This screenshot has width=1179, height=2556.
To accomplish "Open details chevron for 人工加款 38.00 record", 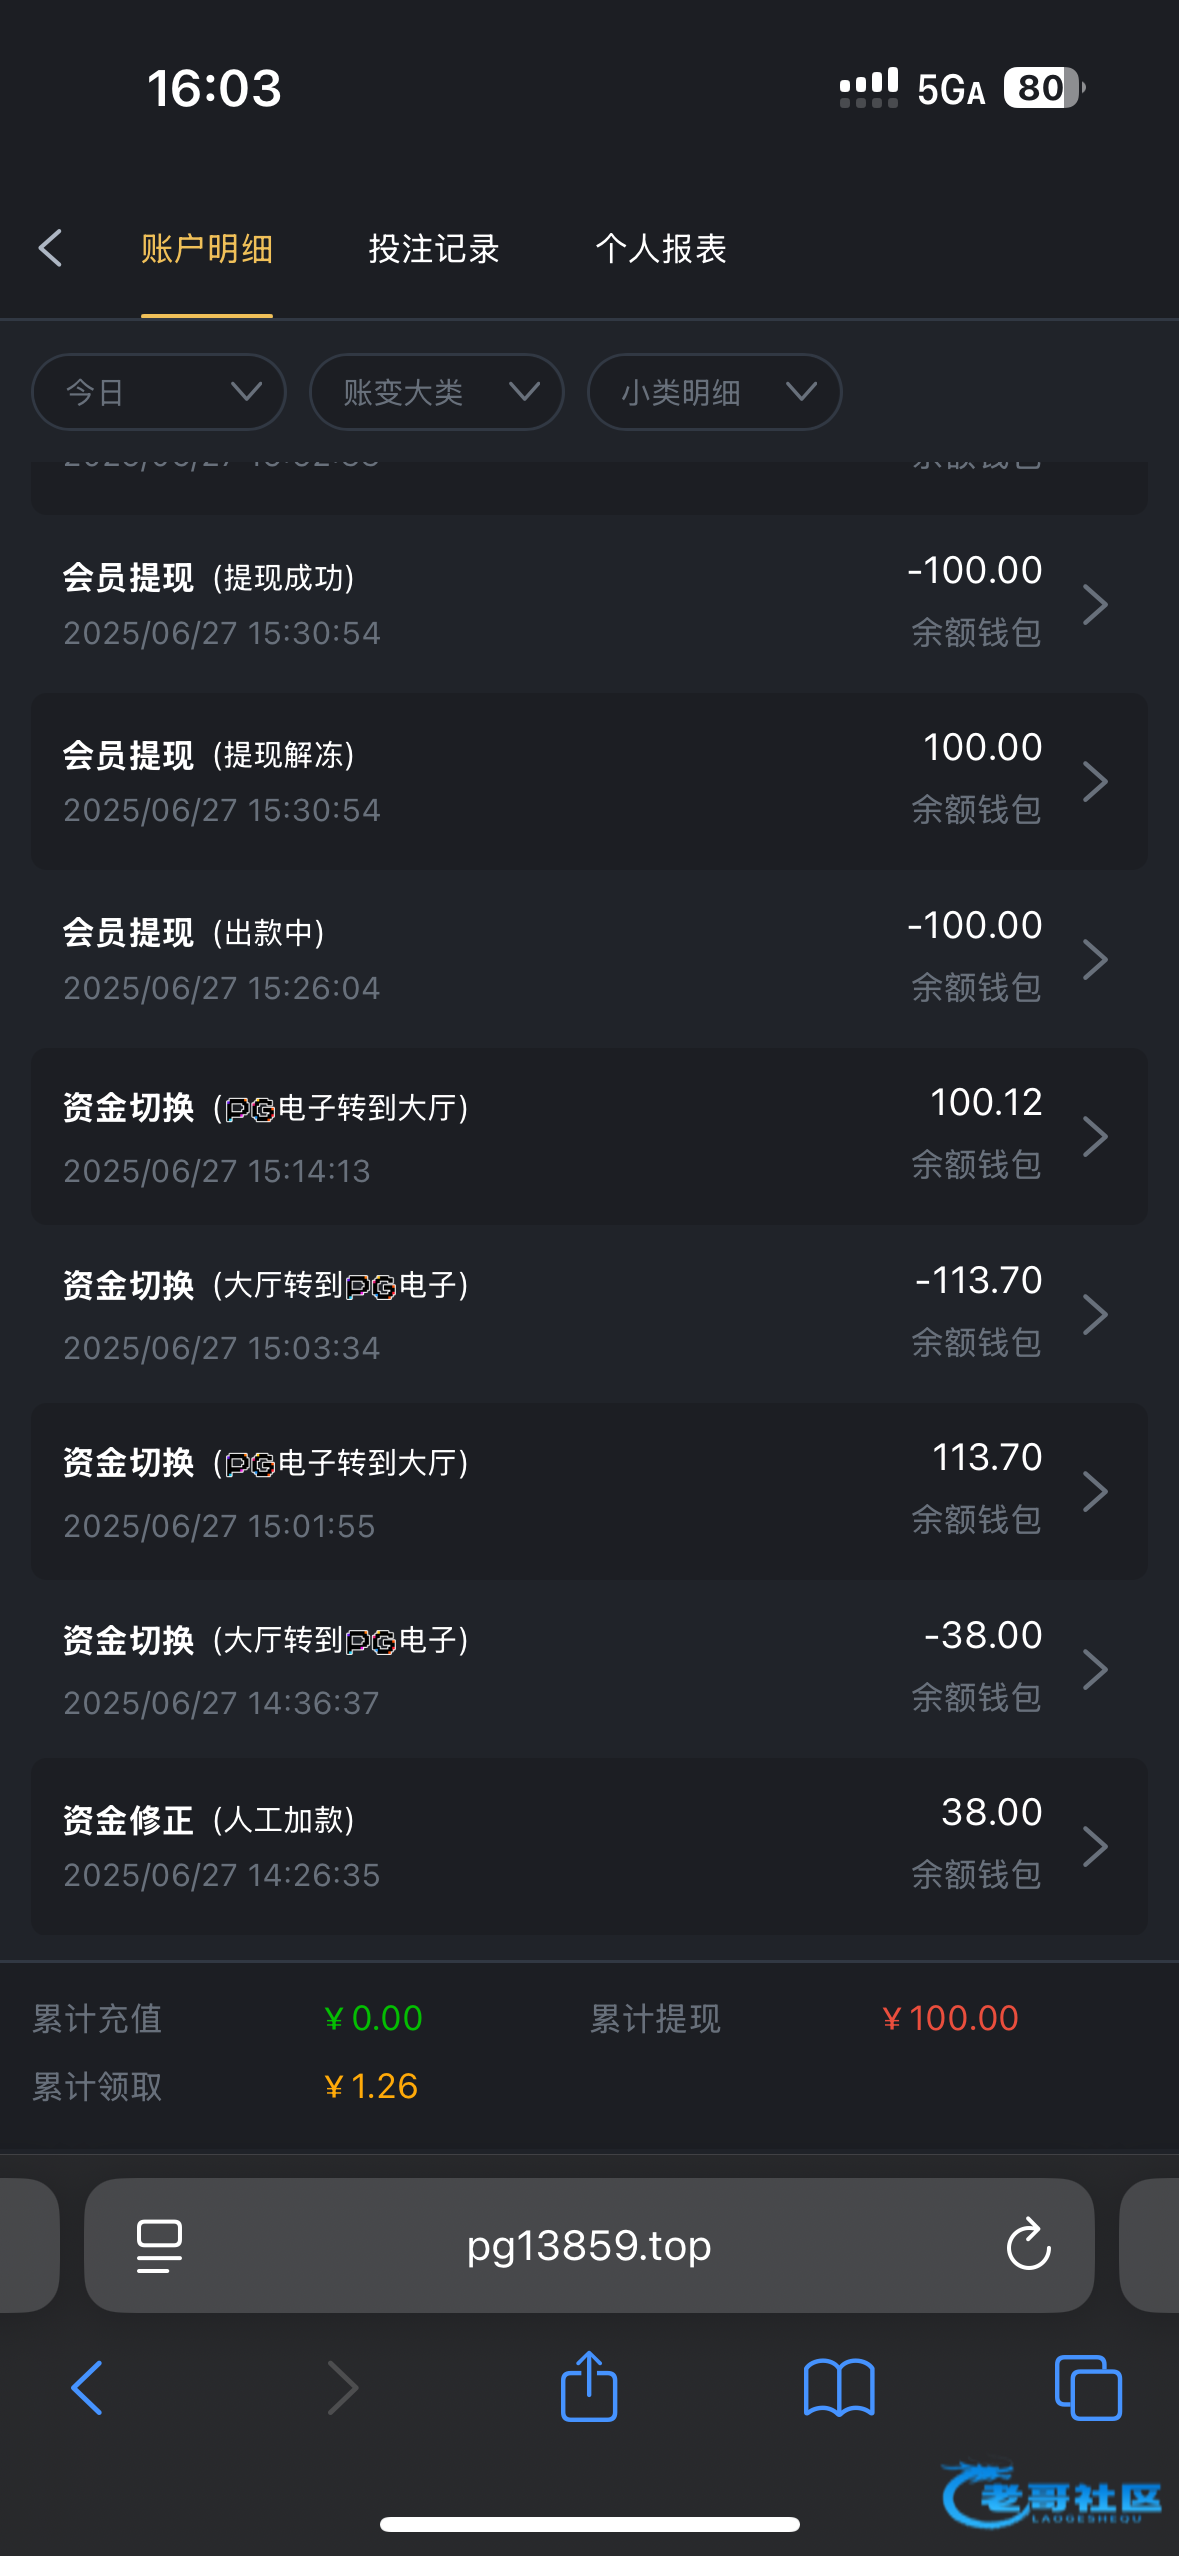I will pyautogui.click(x=1095, y=1846).
